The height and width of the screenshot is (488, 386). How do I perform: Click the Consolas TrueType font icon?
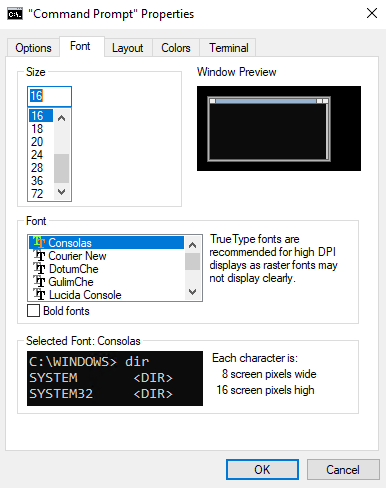39,242
